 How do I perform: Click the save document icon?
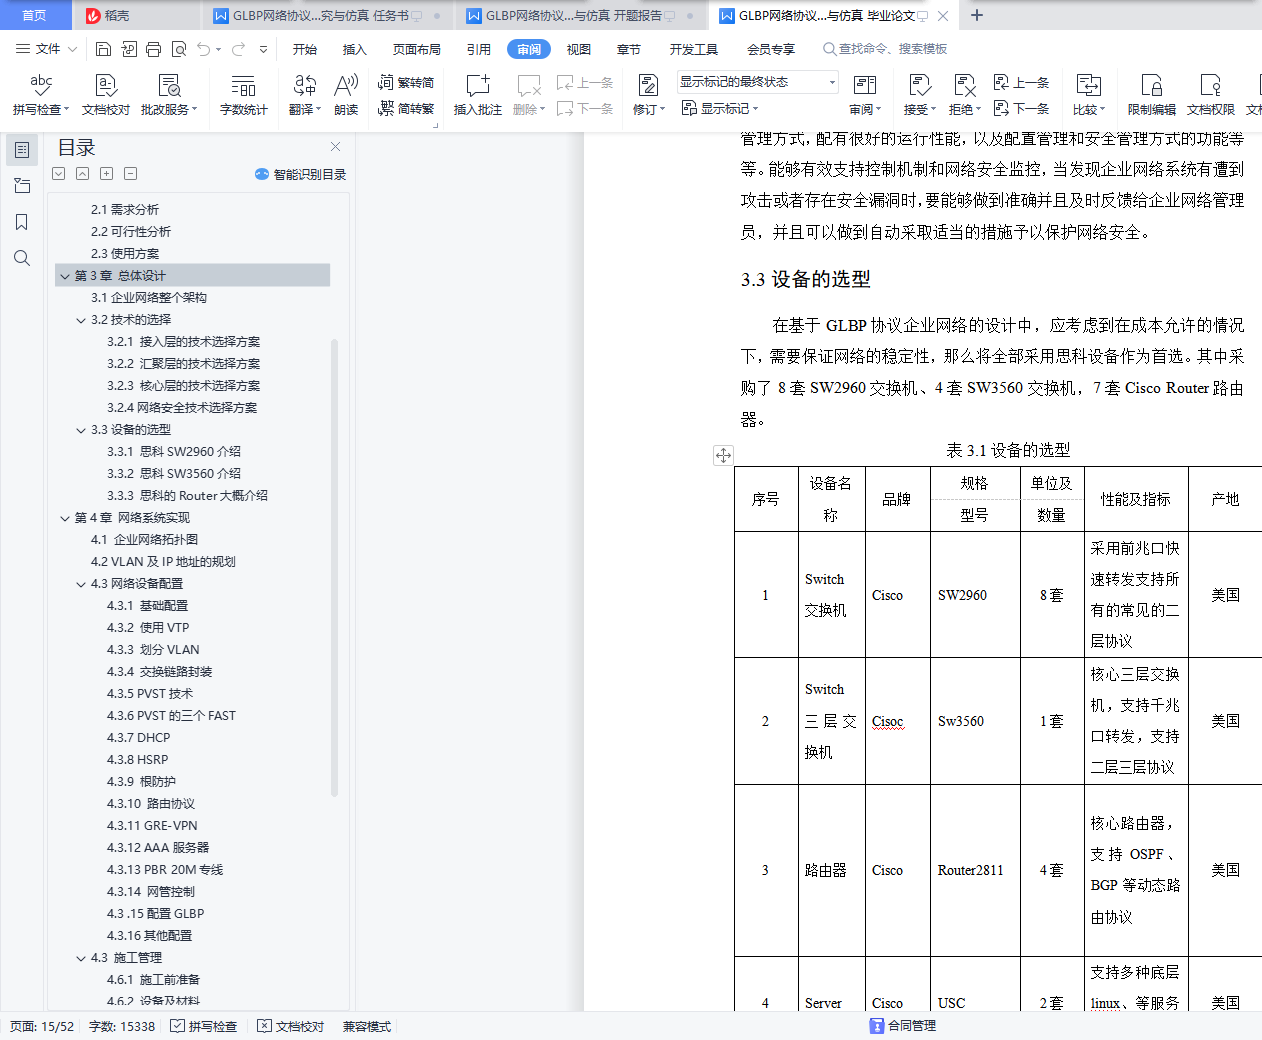point(103,49)
